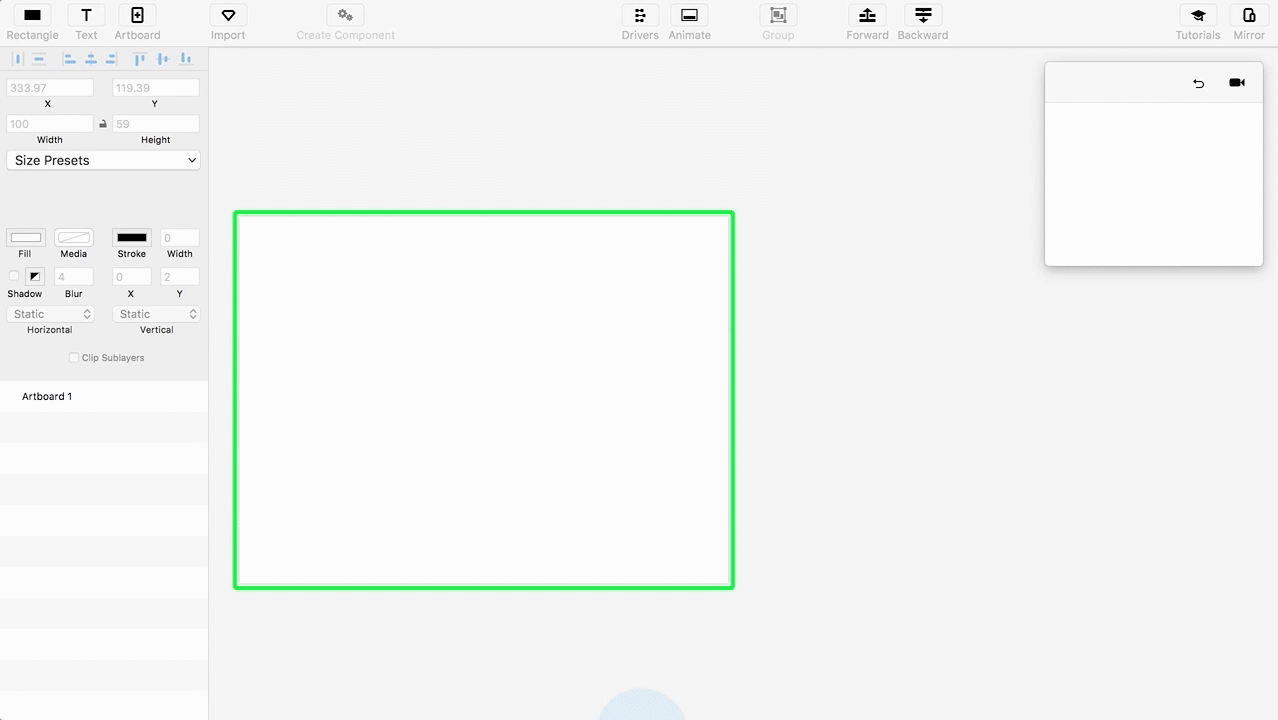Open the Animate panel
1278x720 pixels.
tap(689, 15)
